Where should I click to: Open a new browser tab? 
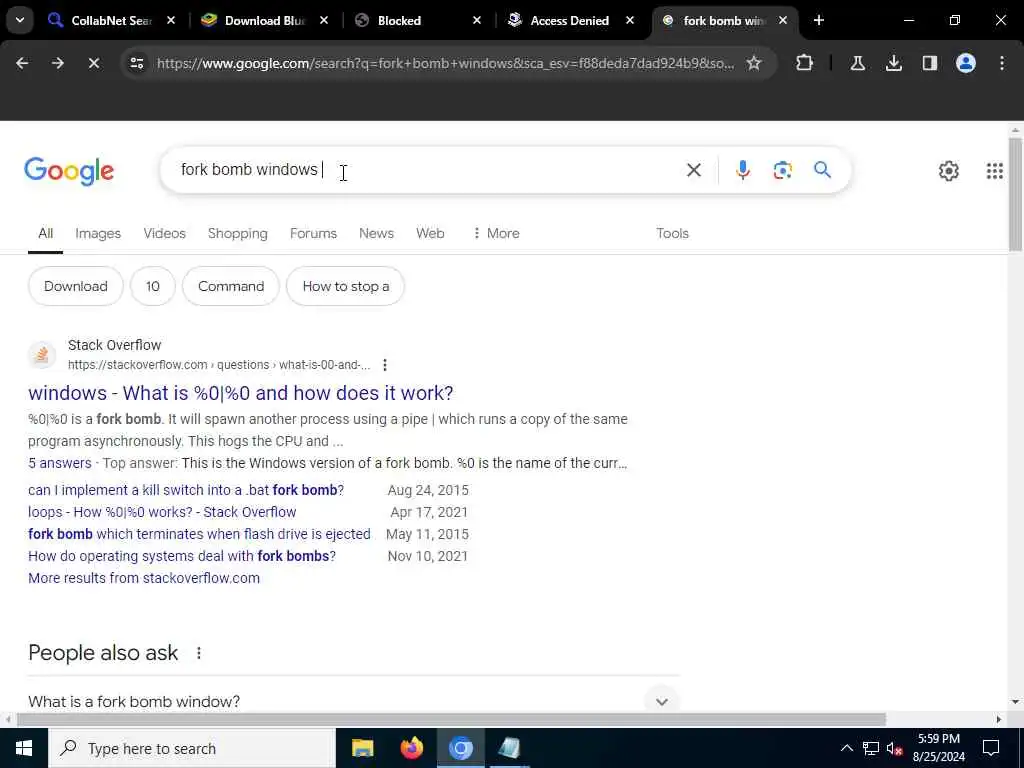819,20
